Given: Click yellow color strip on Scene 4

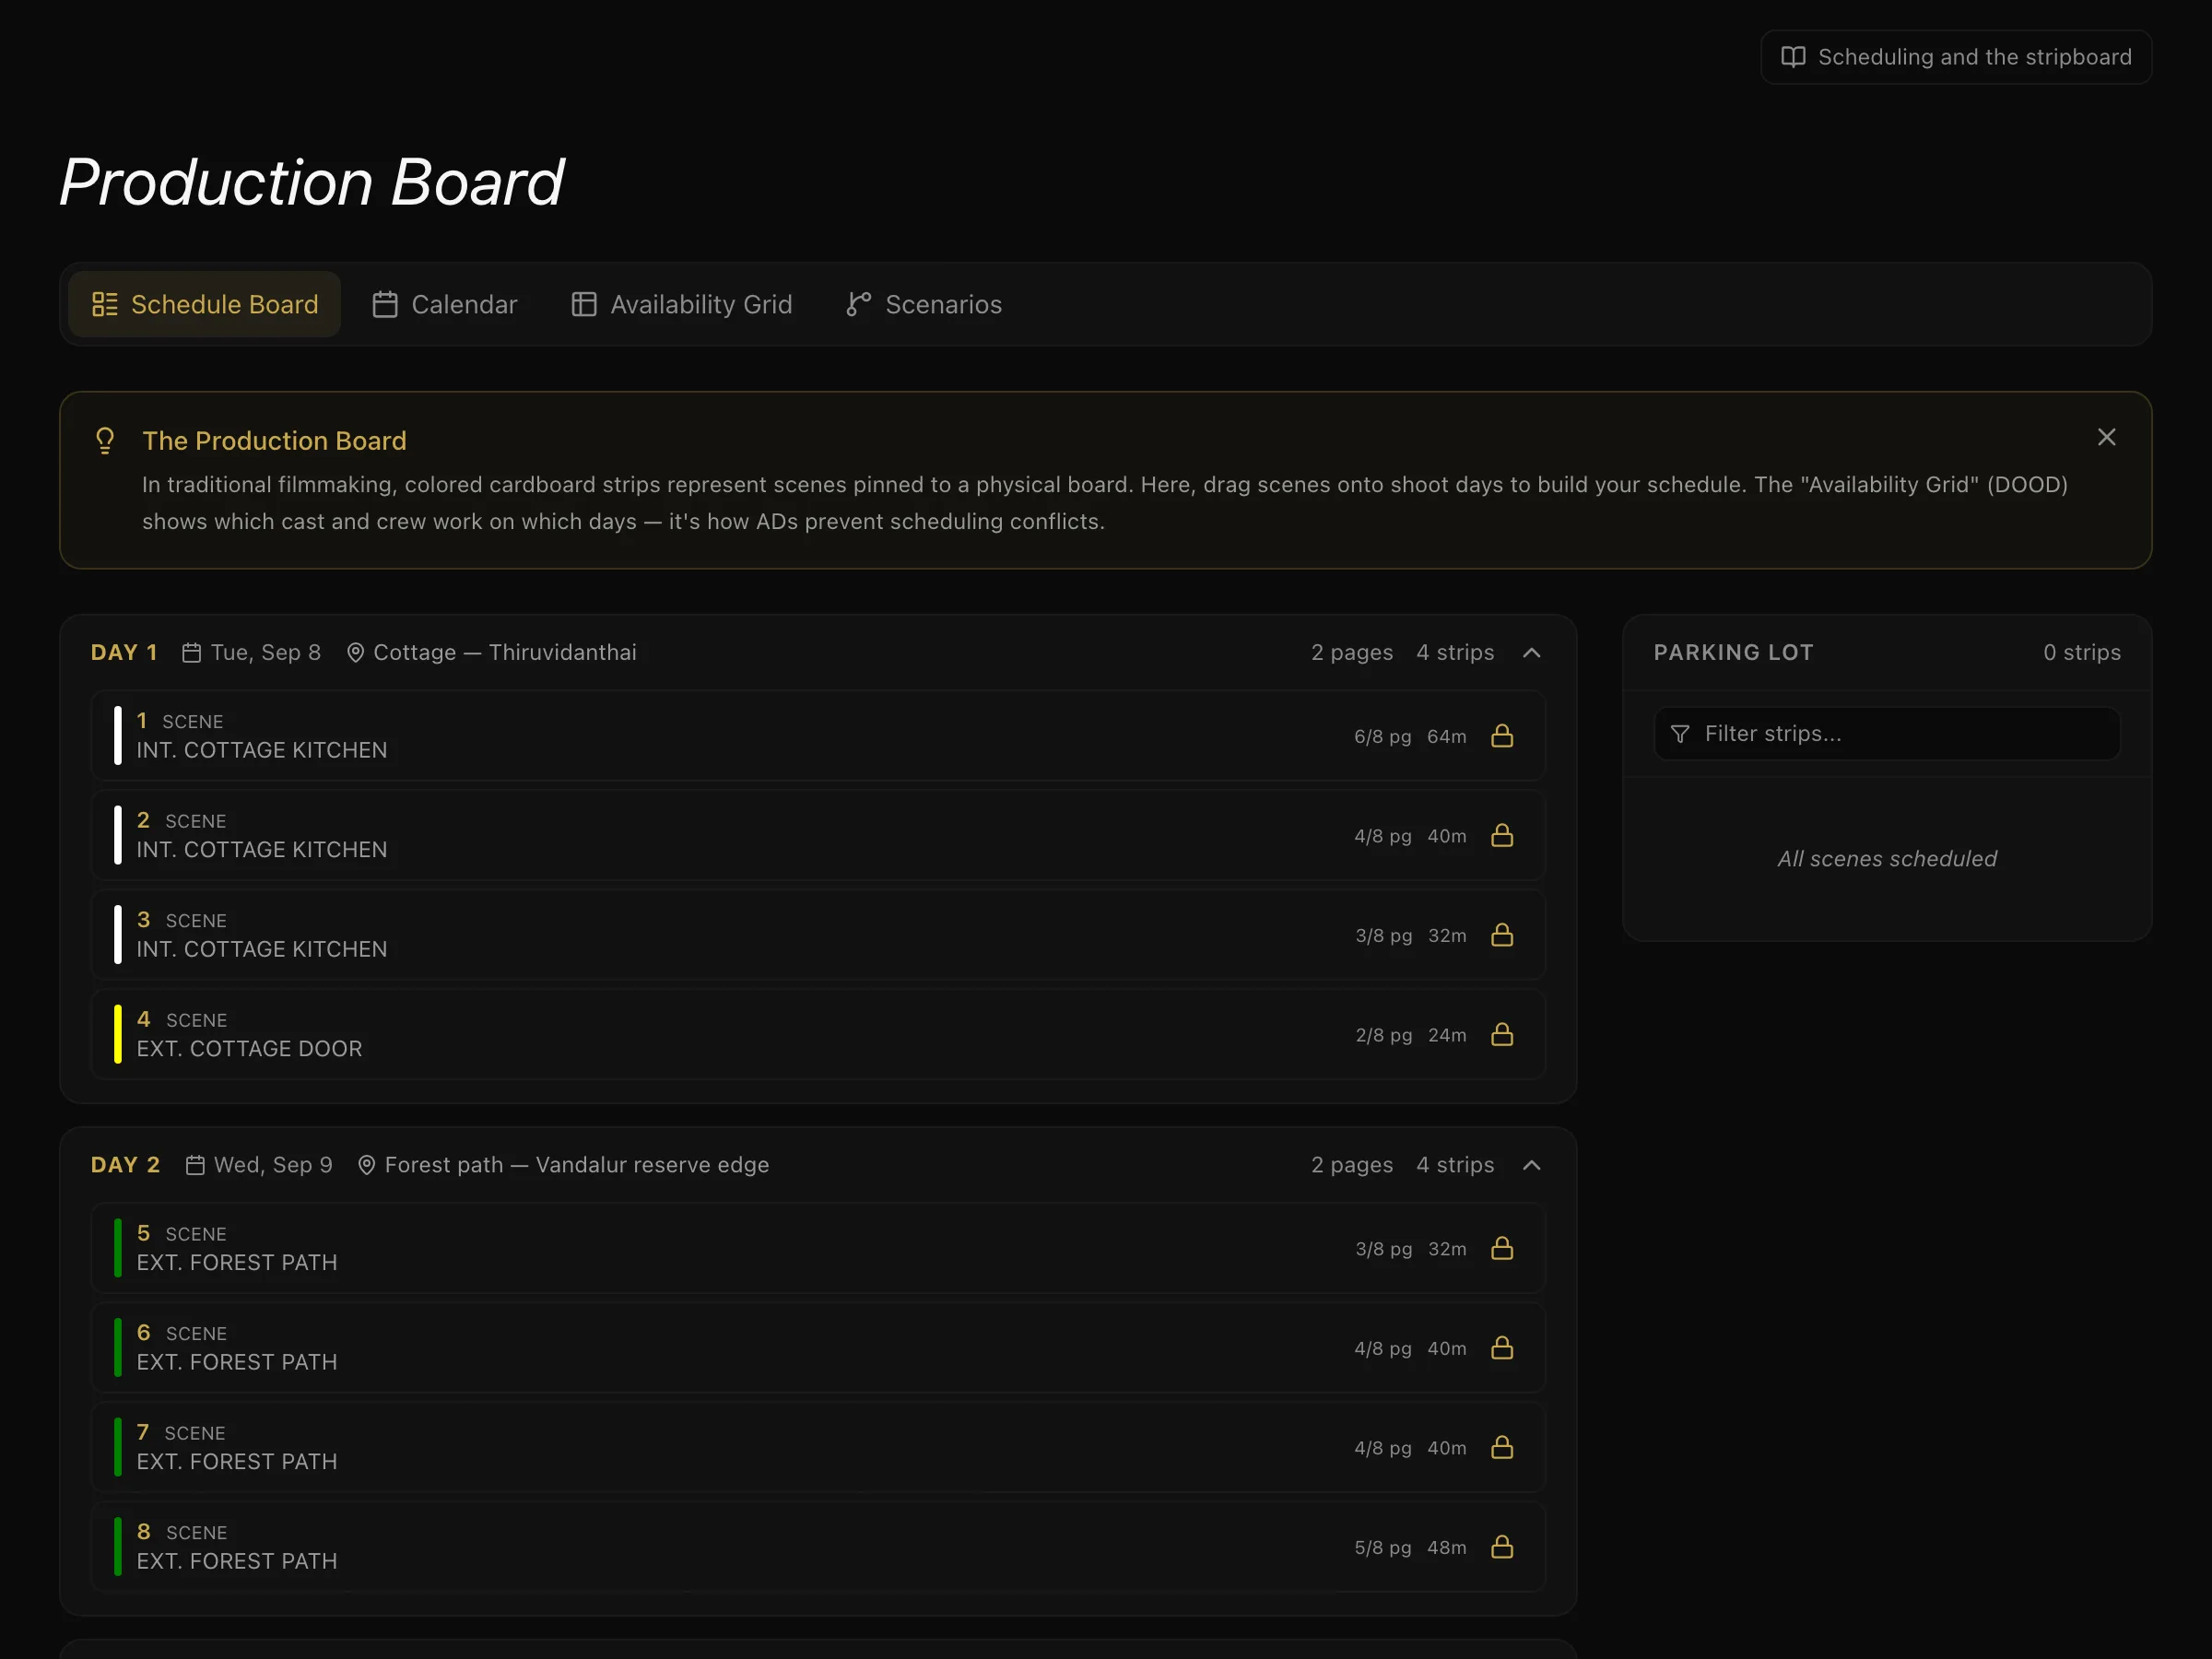Looking at the screenshot, I should click(x=118, y=1034).
